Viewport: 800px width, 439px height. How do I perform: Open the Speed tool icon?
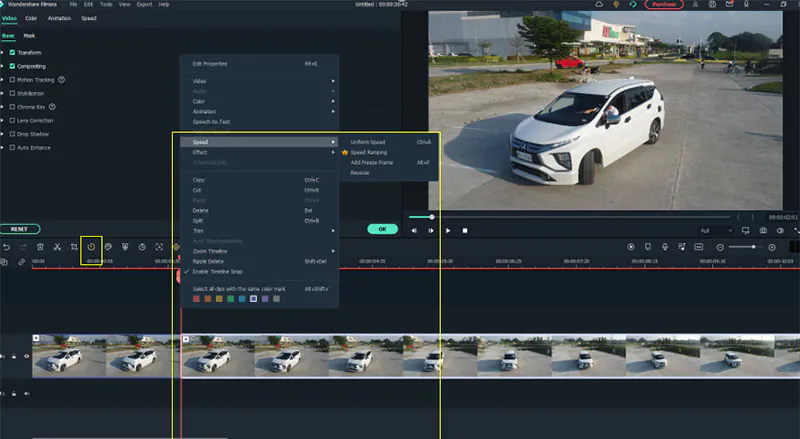pyautogui.click(x=91, y=247)
